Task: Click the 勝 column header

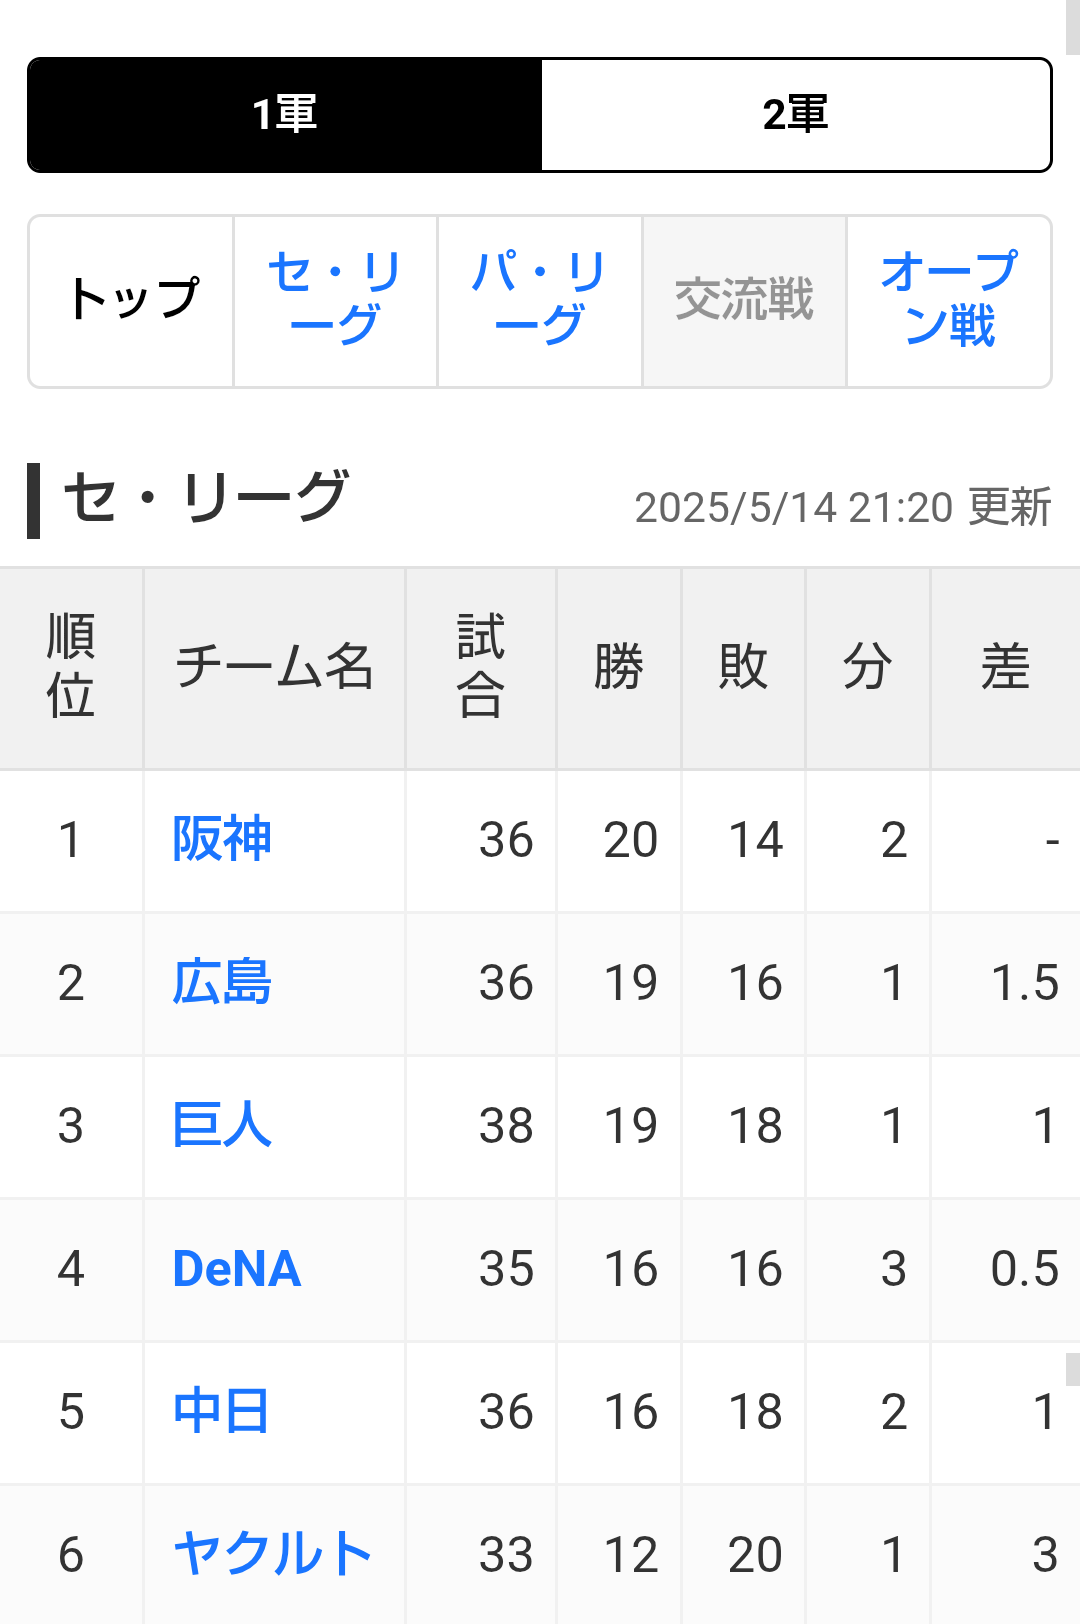Action: click(619, 668)
